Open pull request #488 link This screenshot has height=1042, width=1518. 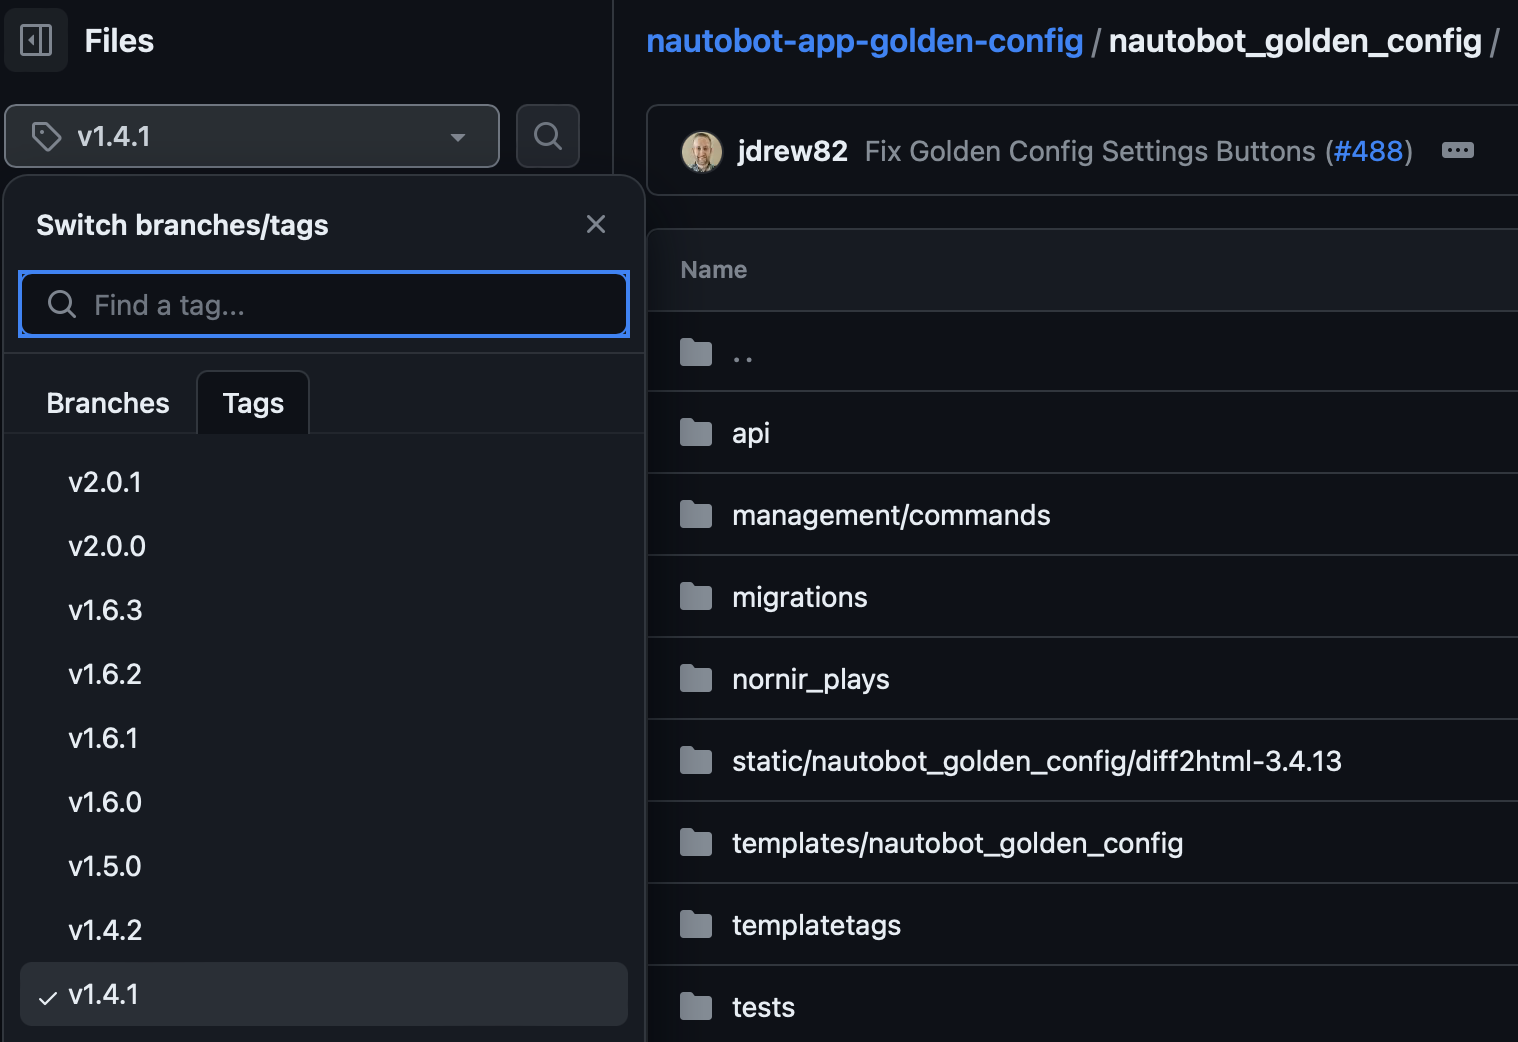[1369, 151]
